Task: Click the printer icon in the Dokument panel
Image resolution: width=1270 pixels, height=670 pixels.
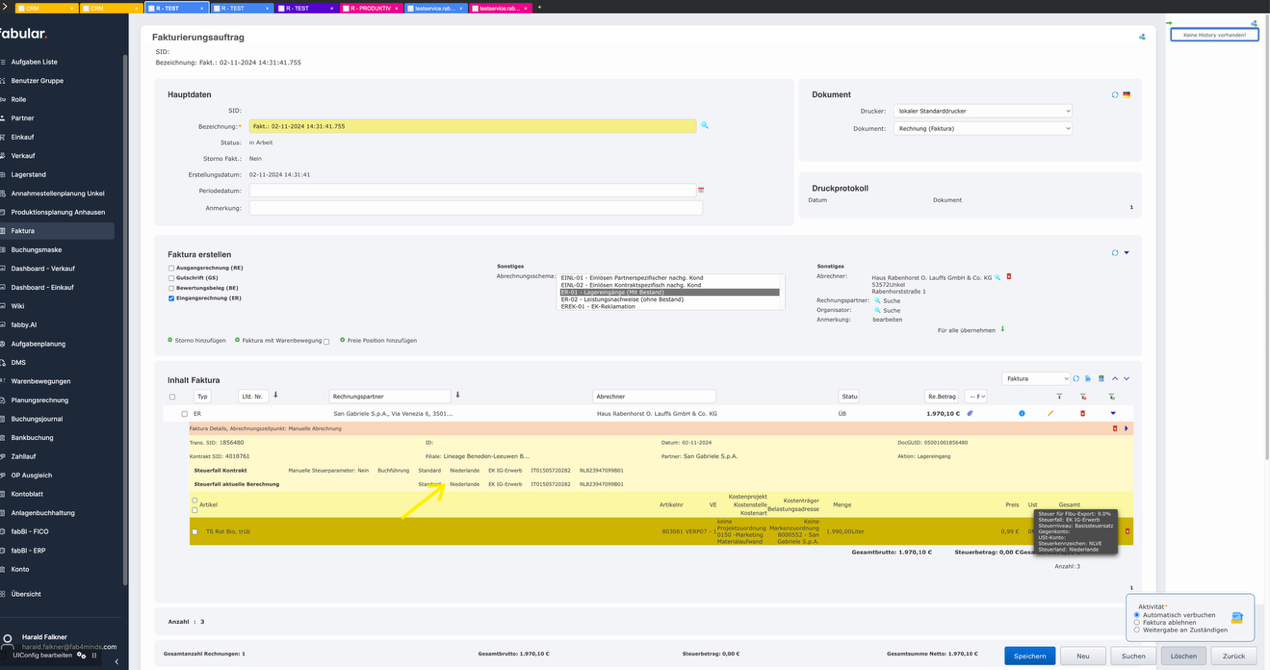Action: coord(1127,93)
